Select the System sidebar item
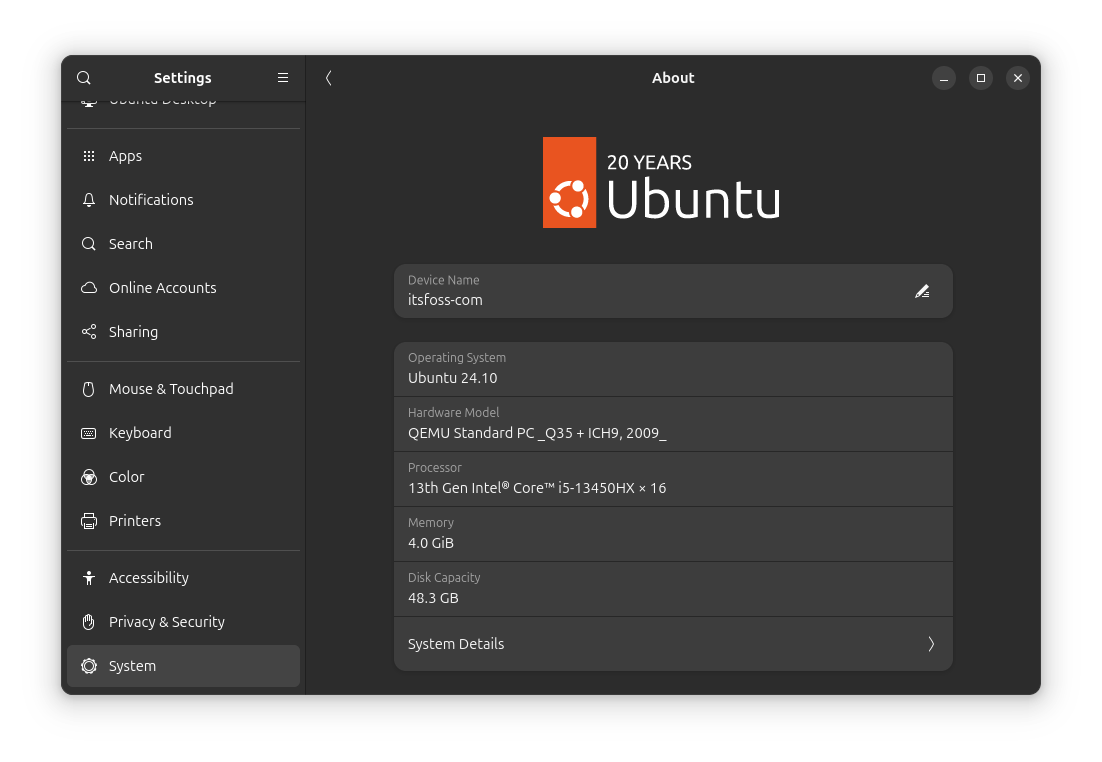This screenshot has height=762, width=1102. click(x=132, y=666)
